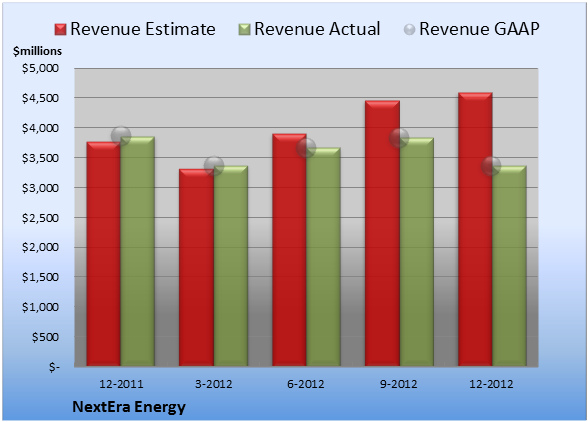The image size is (588, 422).
Task: Click the GAAP sphere marker for 12-2011
Action: tap(121, 136)
